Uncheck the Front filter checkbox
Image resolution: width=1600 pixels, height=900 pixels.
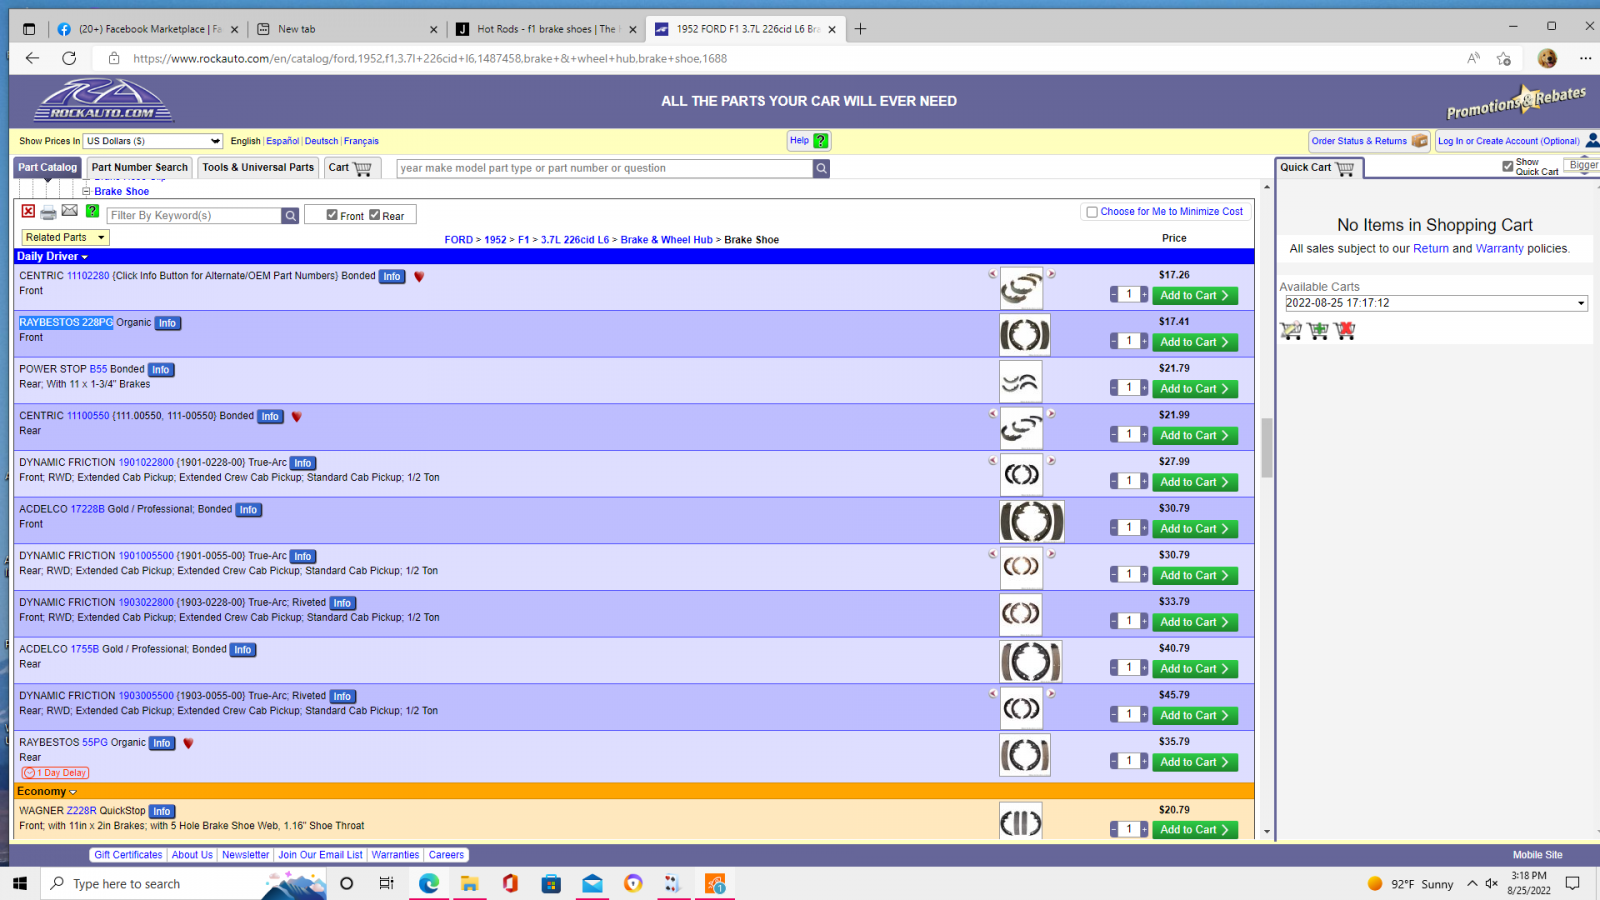(332, 215)
